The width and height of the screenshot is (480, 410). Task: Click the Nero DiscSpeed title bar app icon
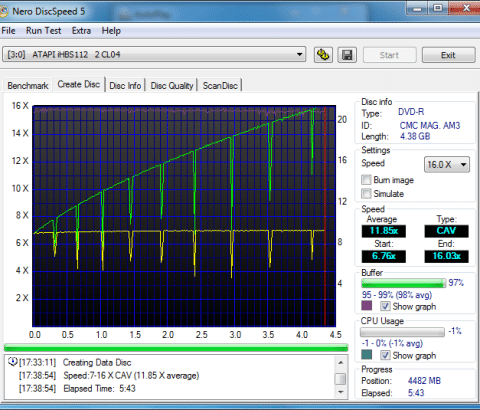click(x=3, y=12)
